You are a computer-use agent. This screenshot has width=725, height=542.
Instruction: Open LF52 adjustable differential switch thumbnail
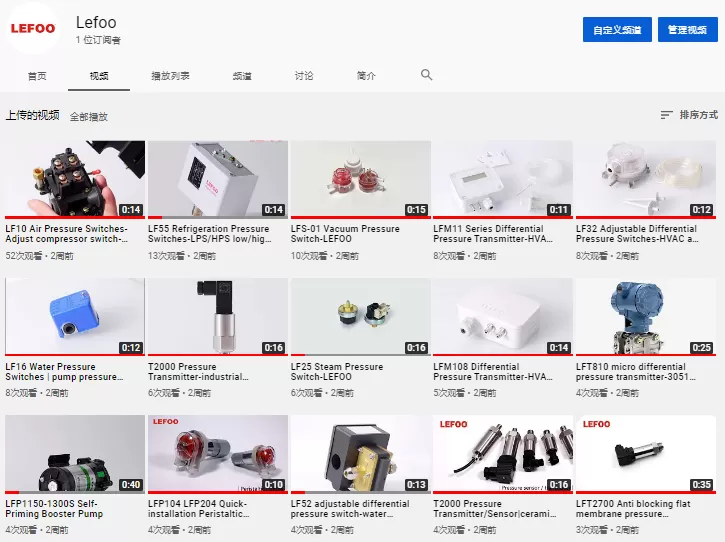[x=361, y=454]
